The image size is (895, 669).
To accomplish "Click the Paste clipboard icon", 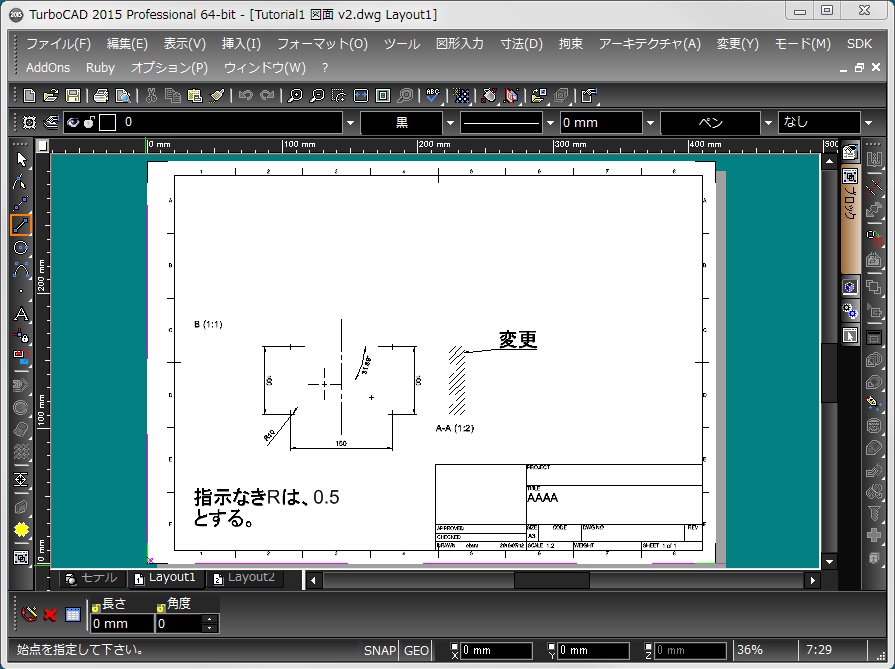I will coord(195,96).
